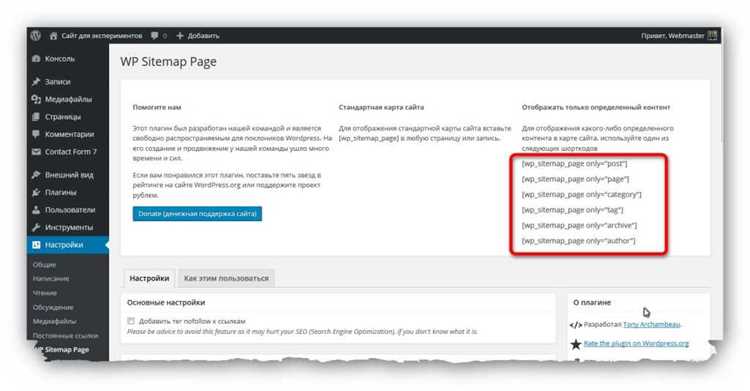Open the WP Sitemap Page submenu entry
Viewport: 750px width, 391px height.
[x=66, y=350]
